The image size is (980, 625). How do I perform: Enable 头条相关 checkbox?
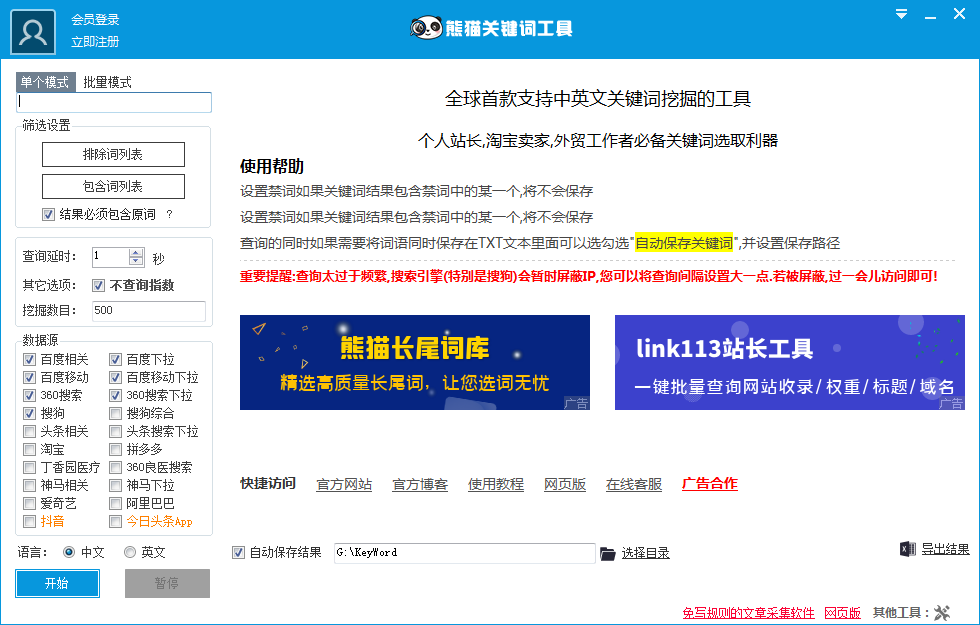[x=29, y=431]
